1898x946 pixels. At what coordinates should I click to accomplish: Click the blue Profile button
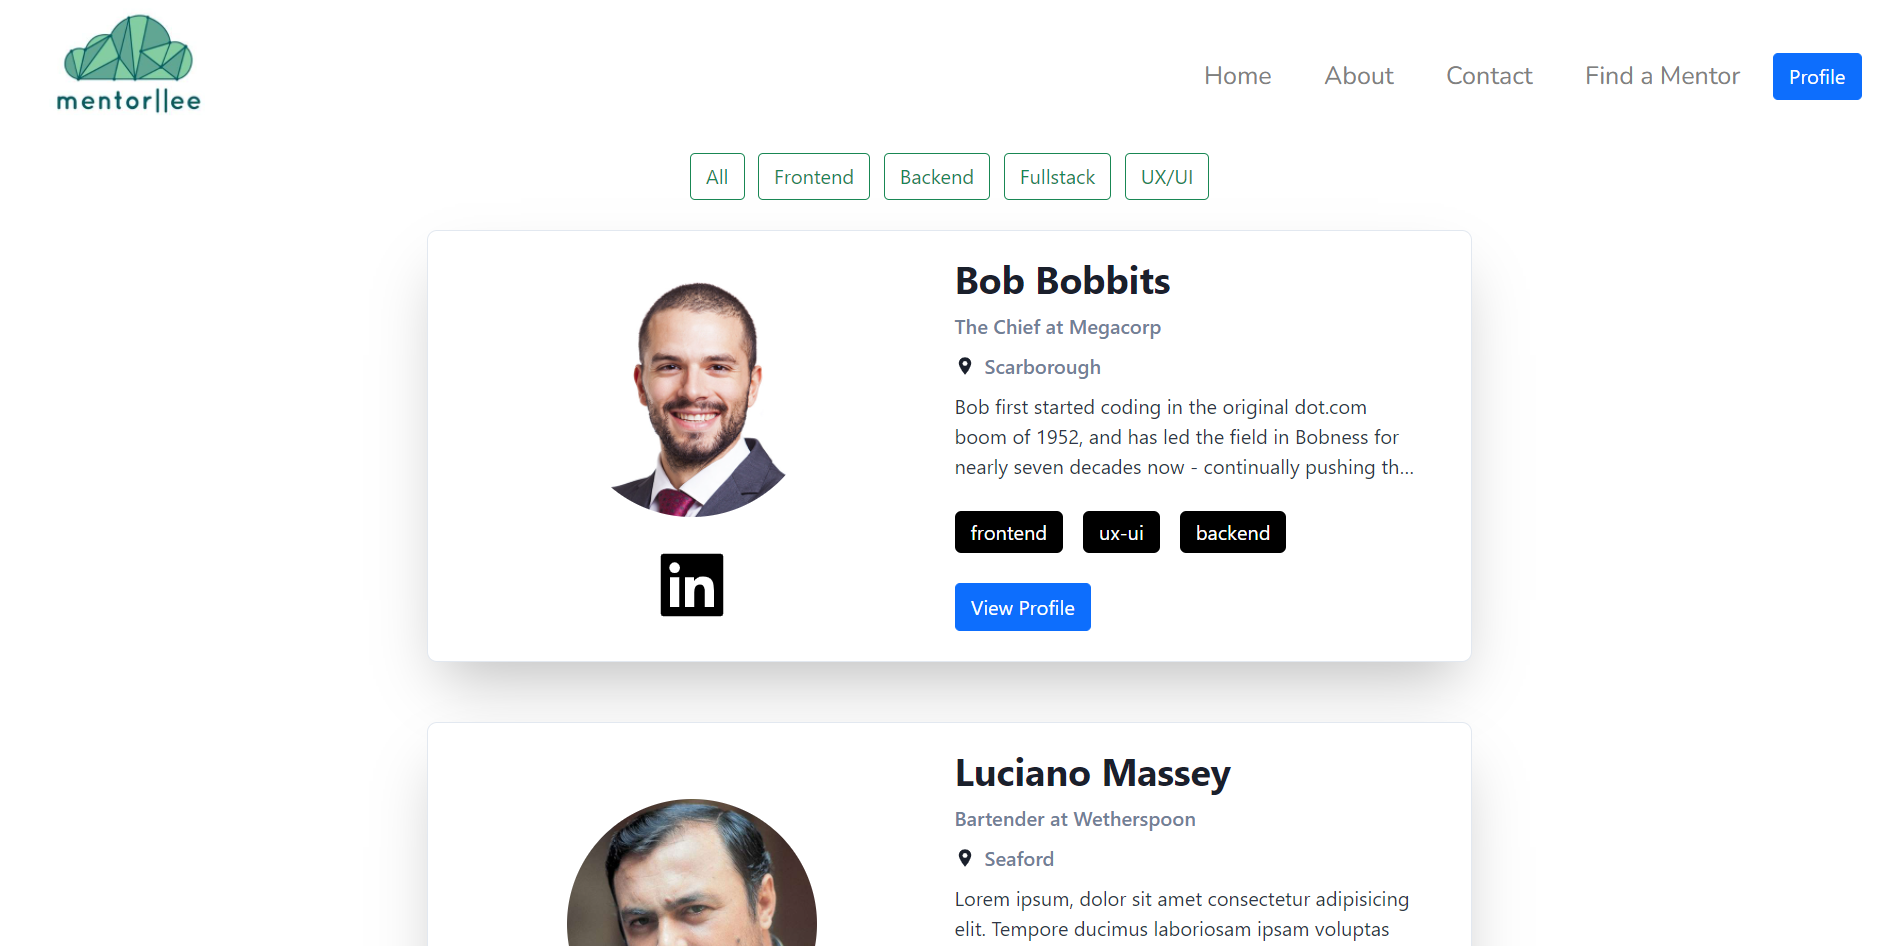pos(1817,77)
